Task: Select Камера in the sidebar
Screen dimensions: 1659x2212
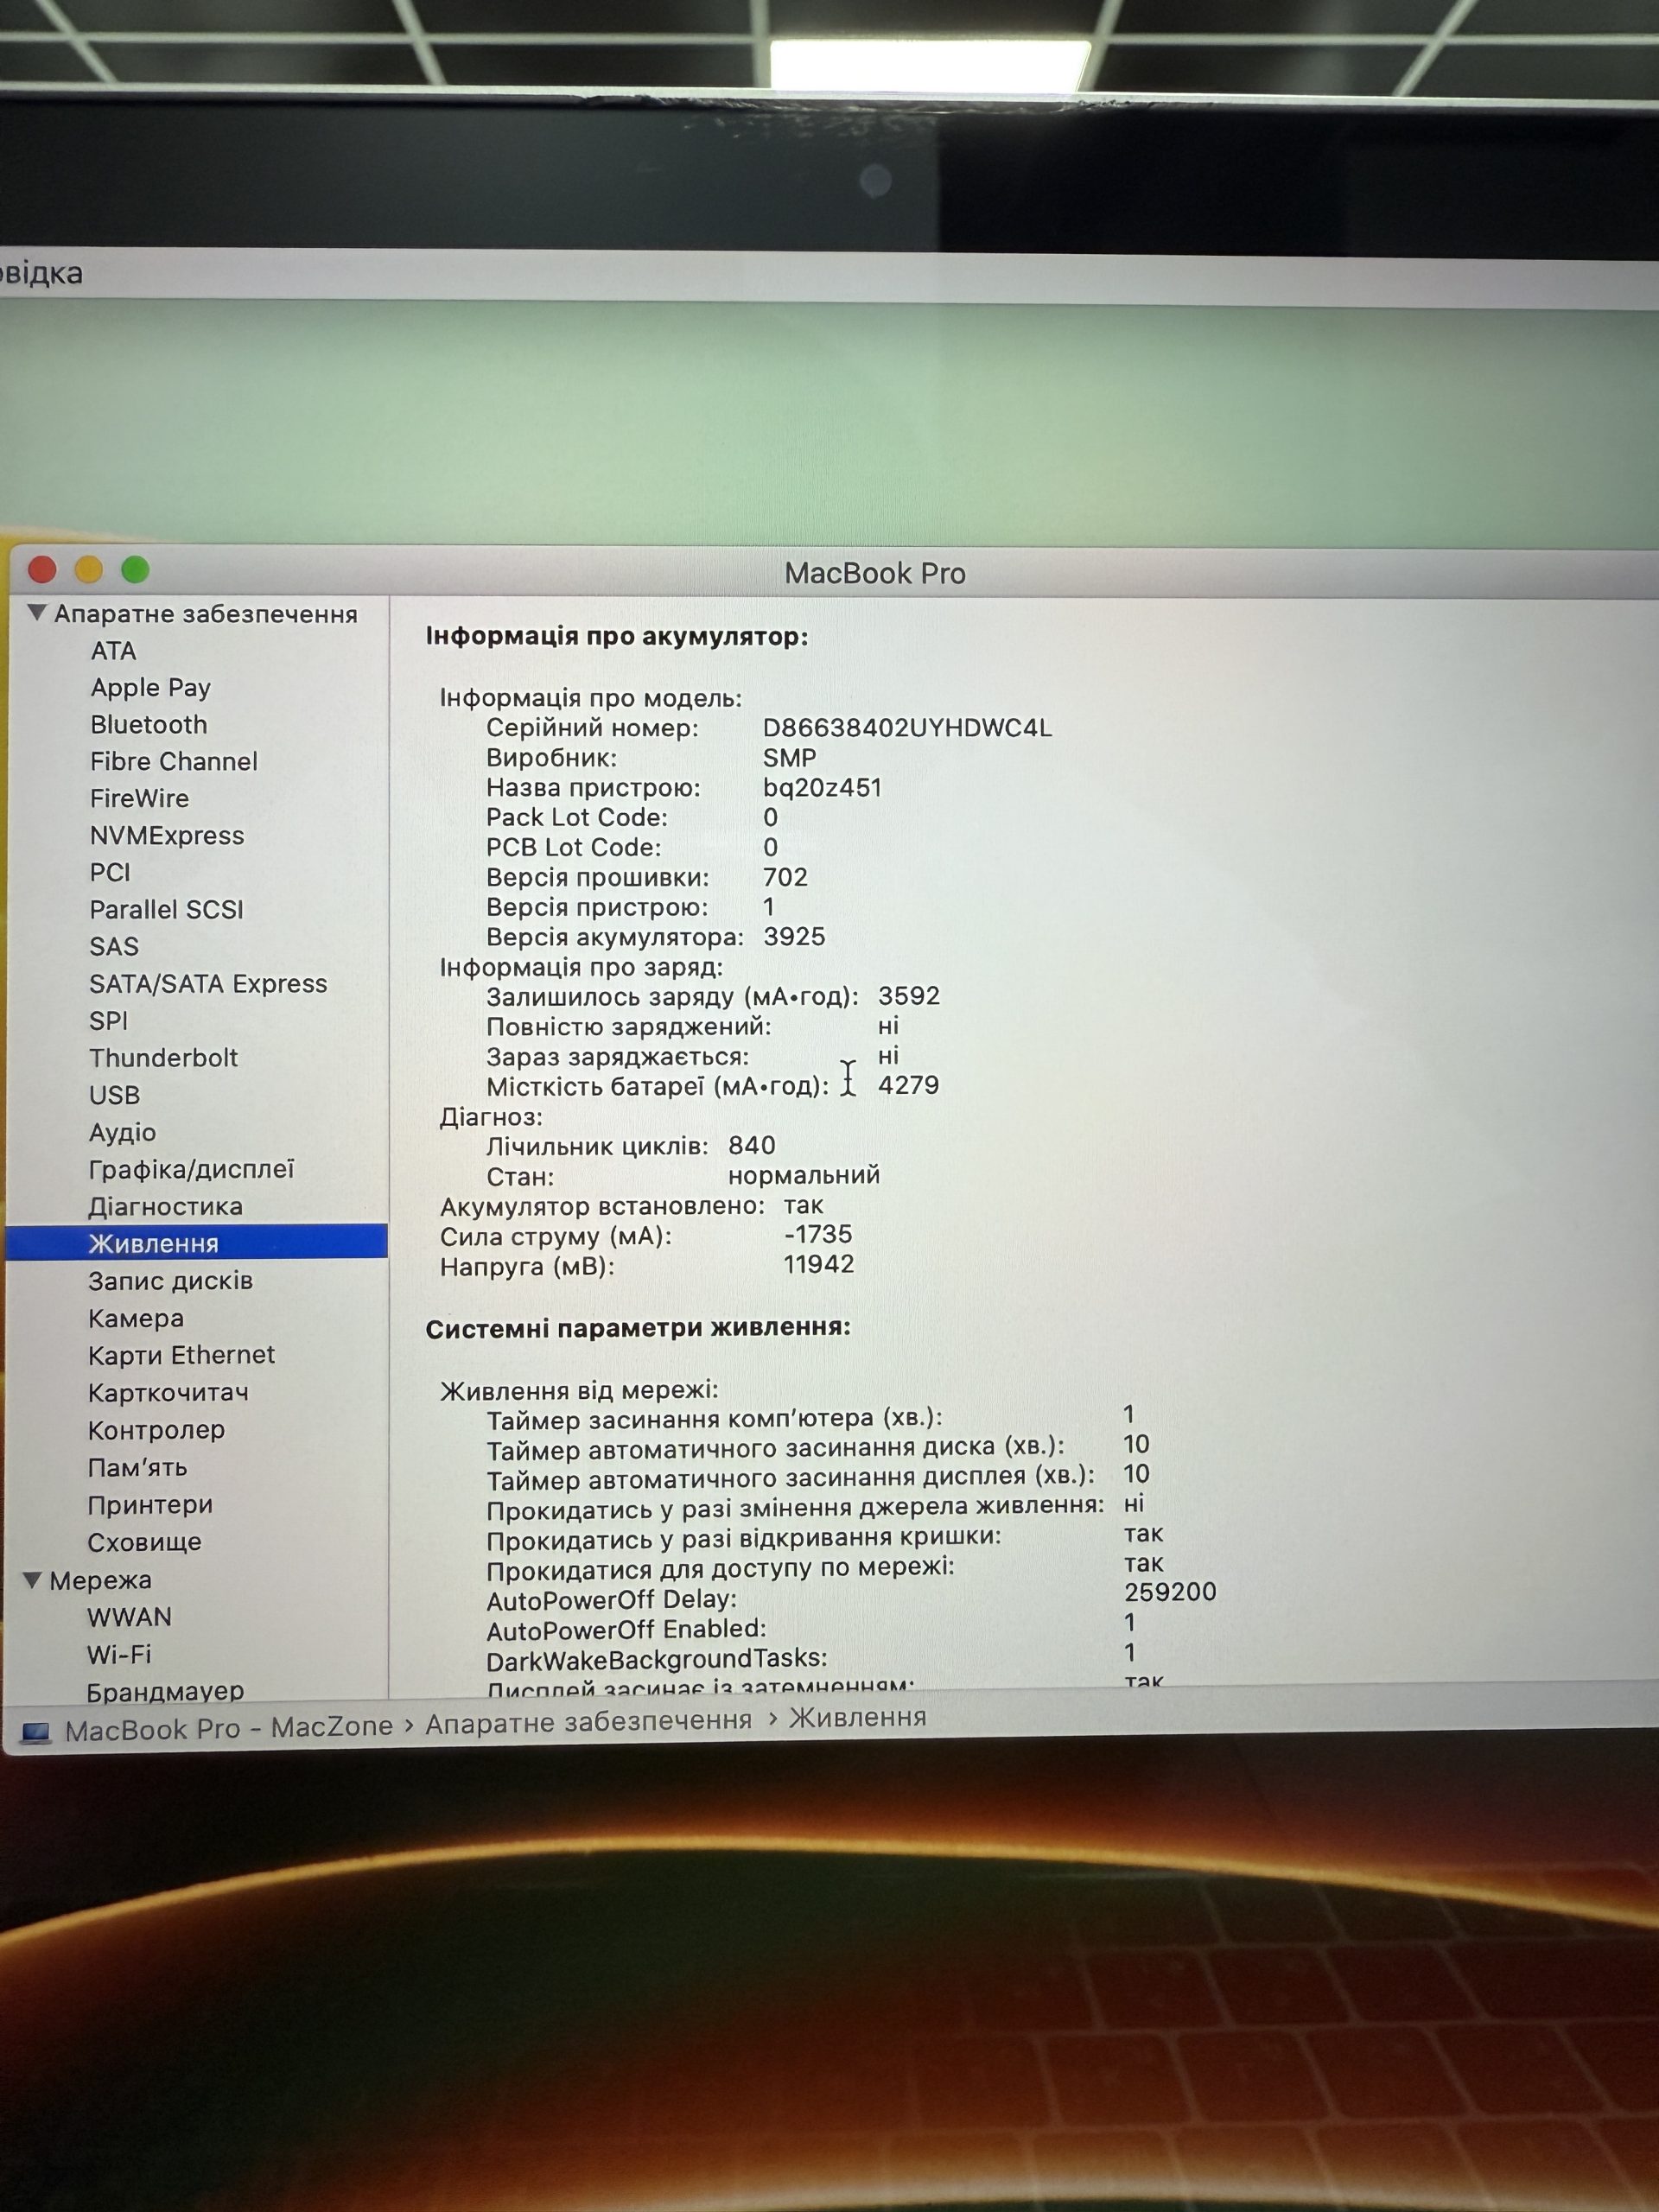Action: [135, 1318]
